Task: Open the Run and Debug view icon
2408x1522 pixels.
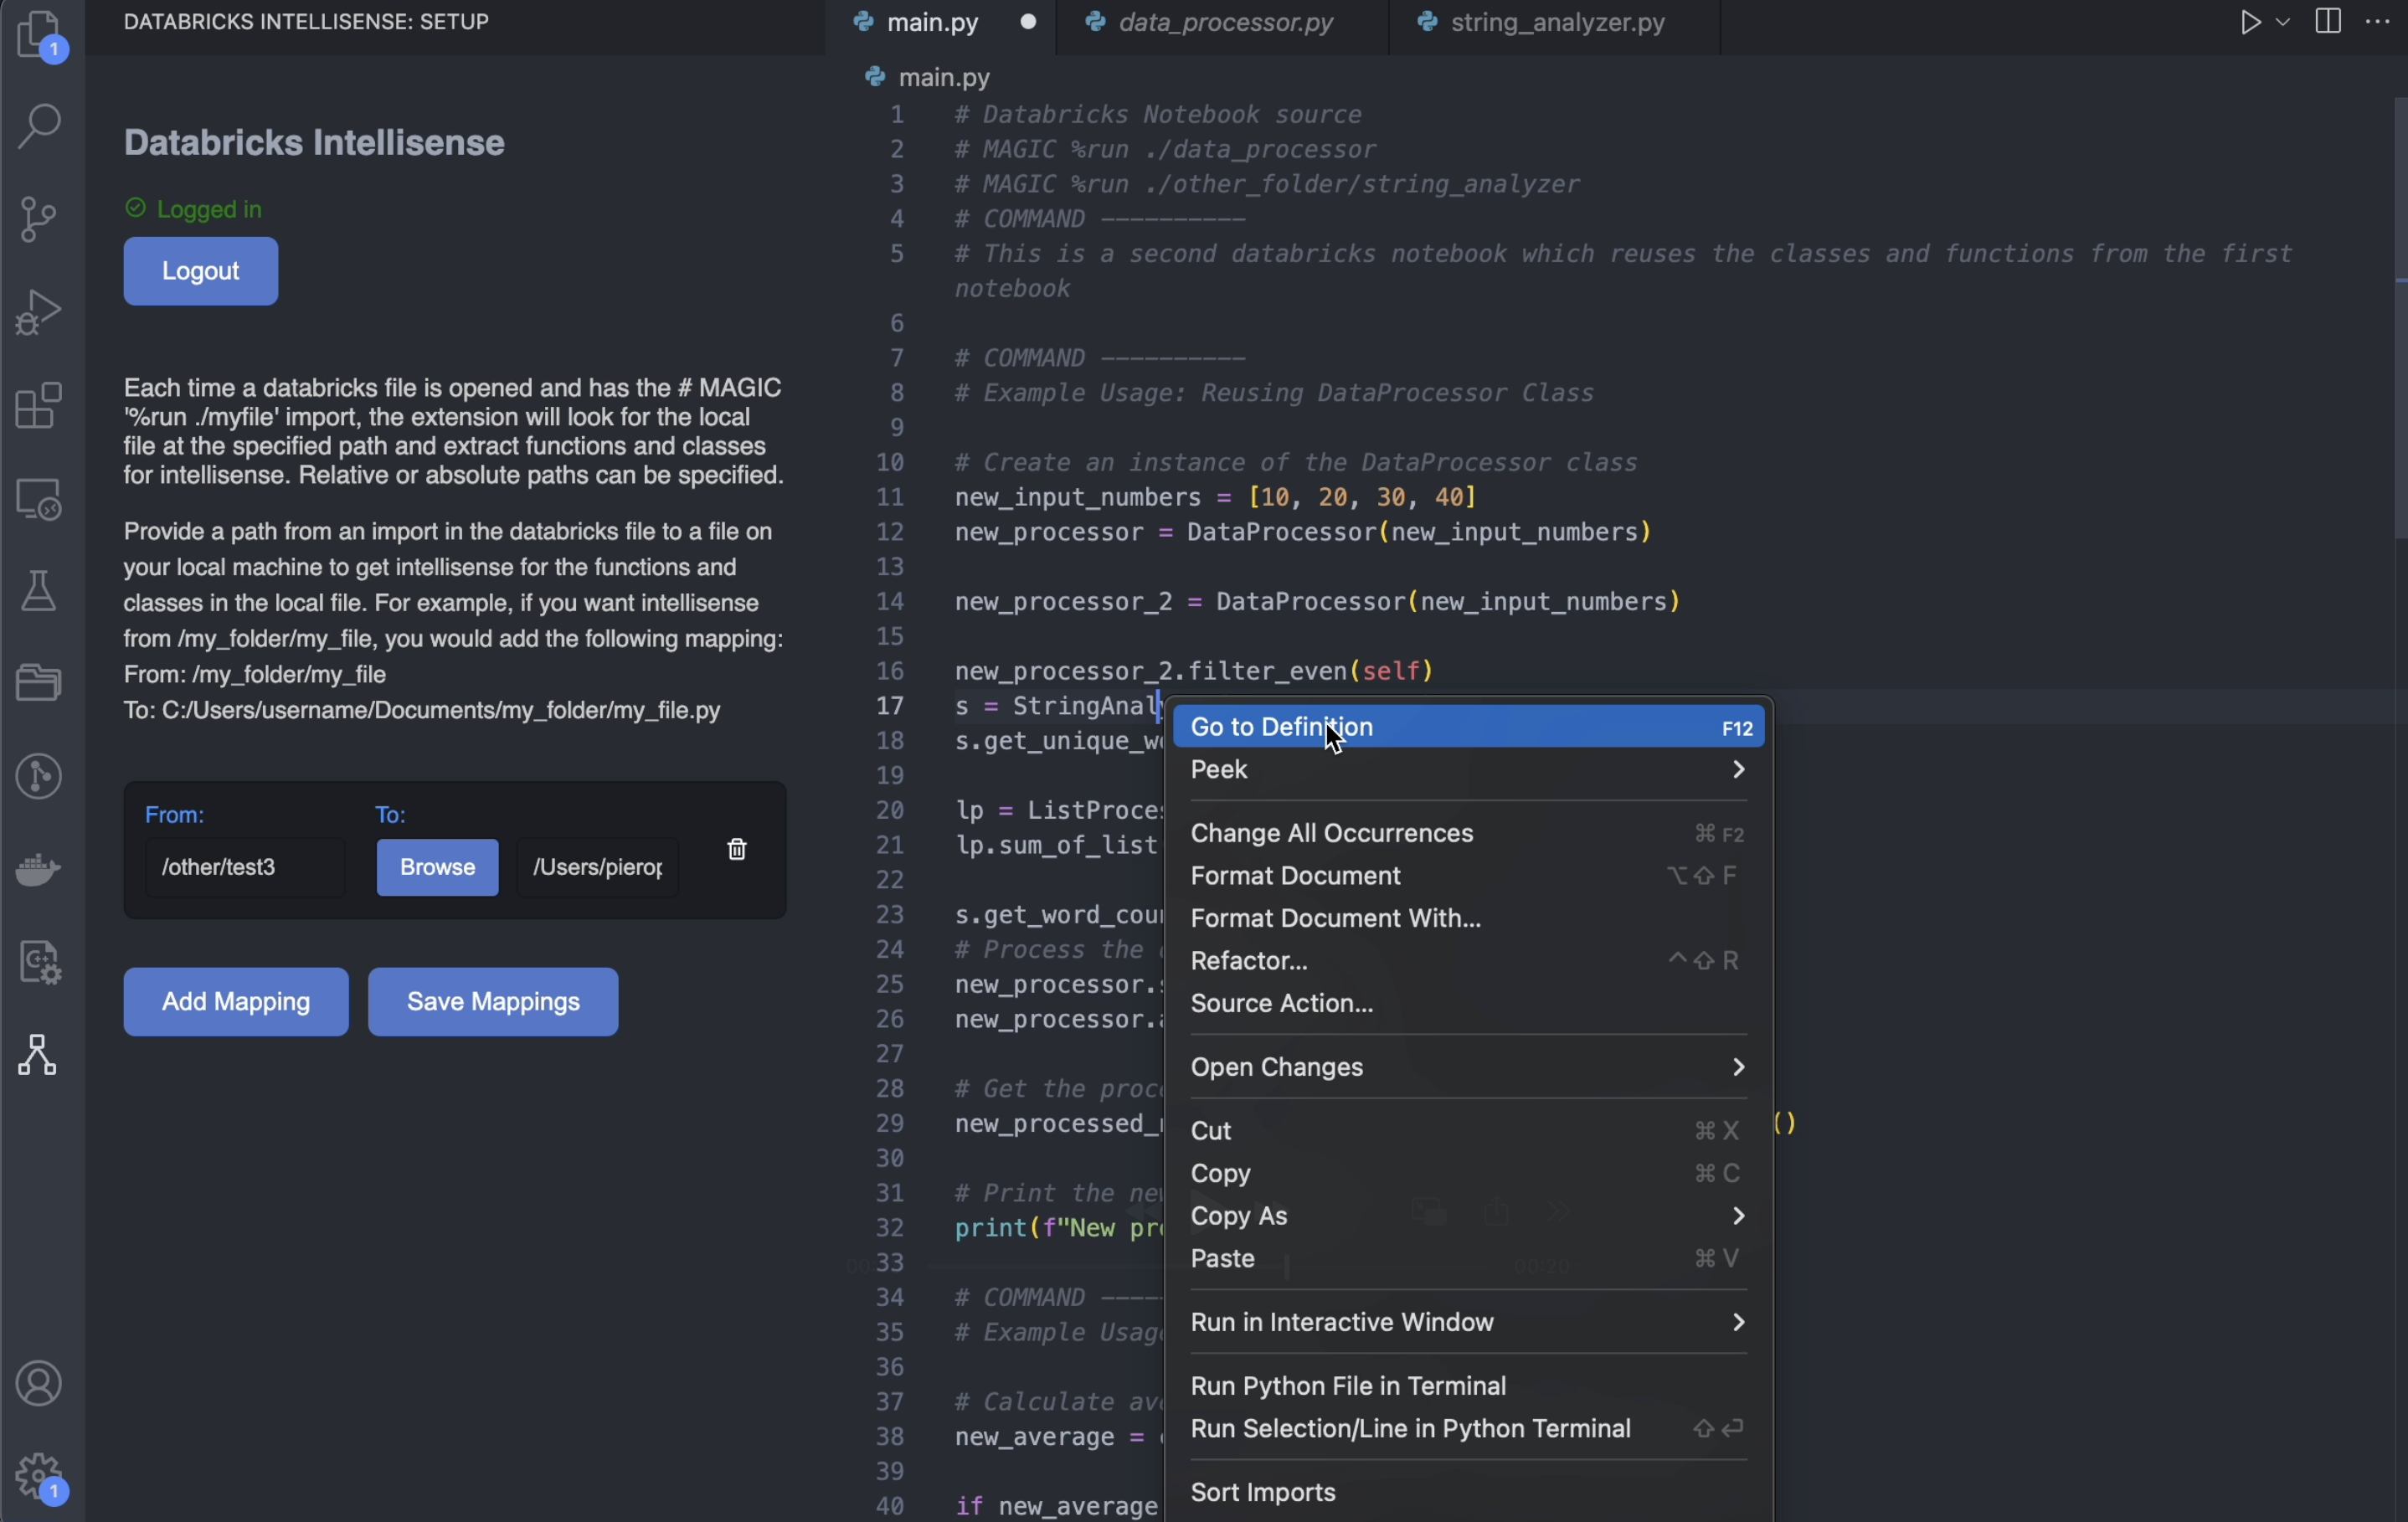Action: pyautogui.click(x=39, y=312)
